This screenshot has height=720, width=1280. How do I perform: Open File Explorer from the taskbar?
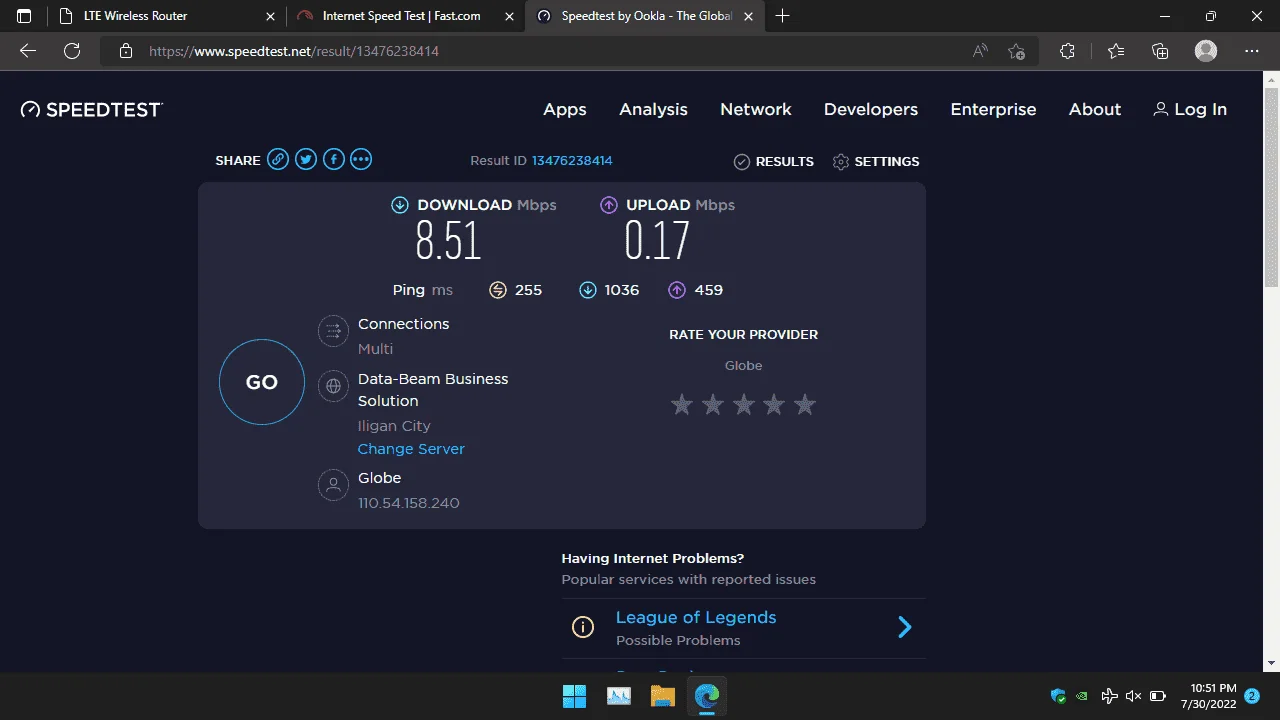pyautogui.click(x=663, y=696)
